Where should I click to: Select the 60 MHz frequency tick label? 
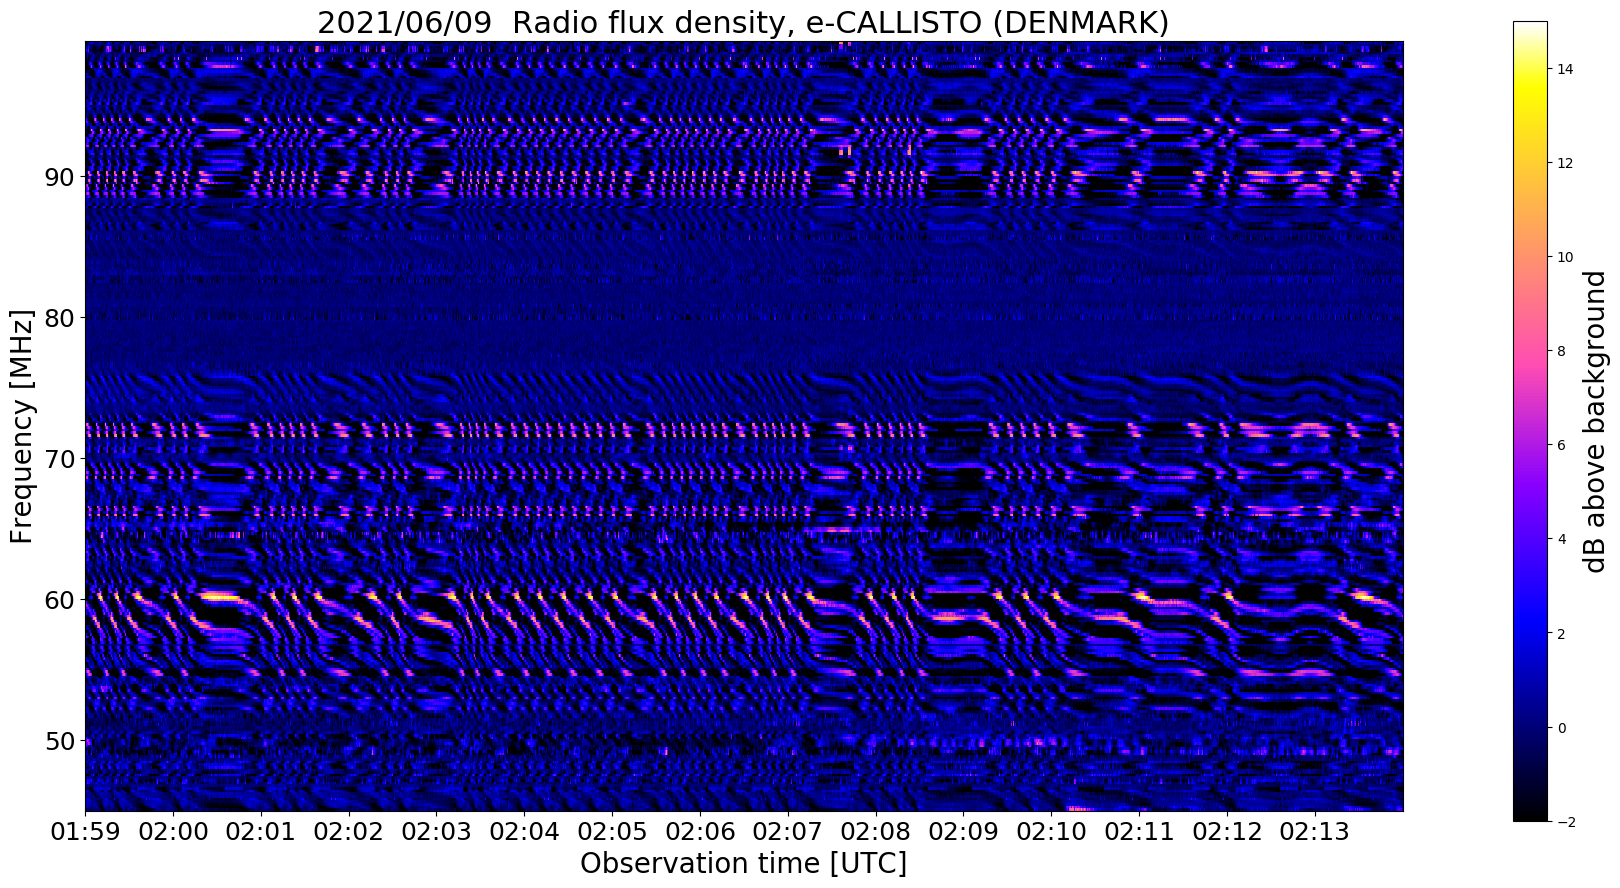tap(60, 600)
